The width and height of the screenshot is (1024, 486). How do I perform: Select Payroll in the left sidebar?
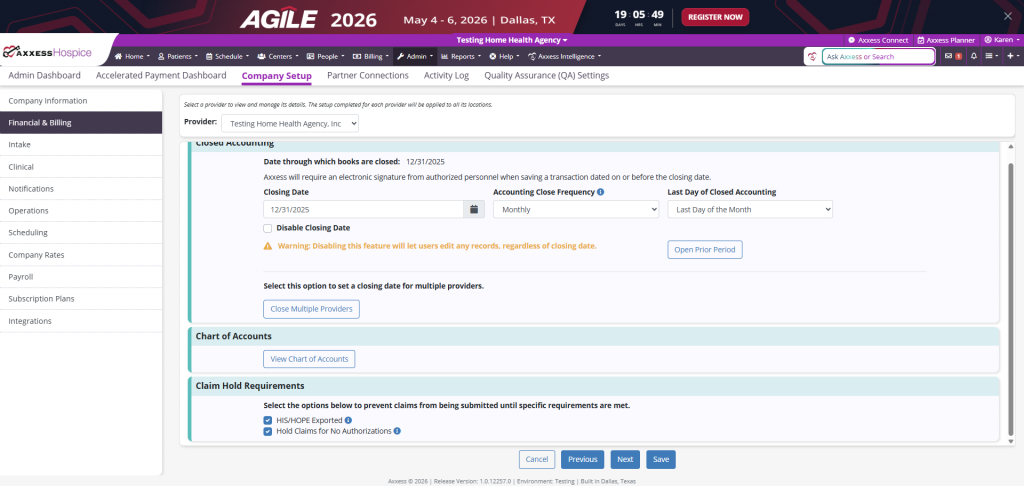pyautogui.click(x=21, y=277)
